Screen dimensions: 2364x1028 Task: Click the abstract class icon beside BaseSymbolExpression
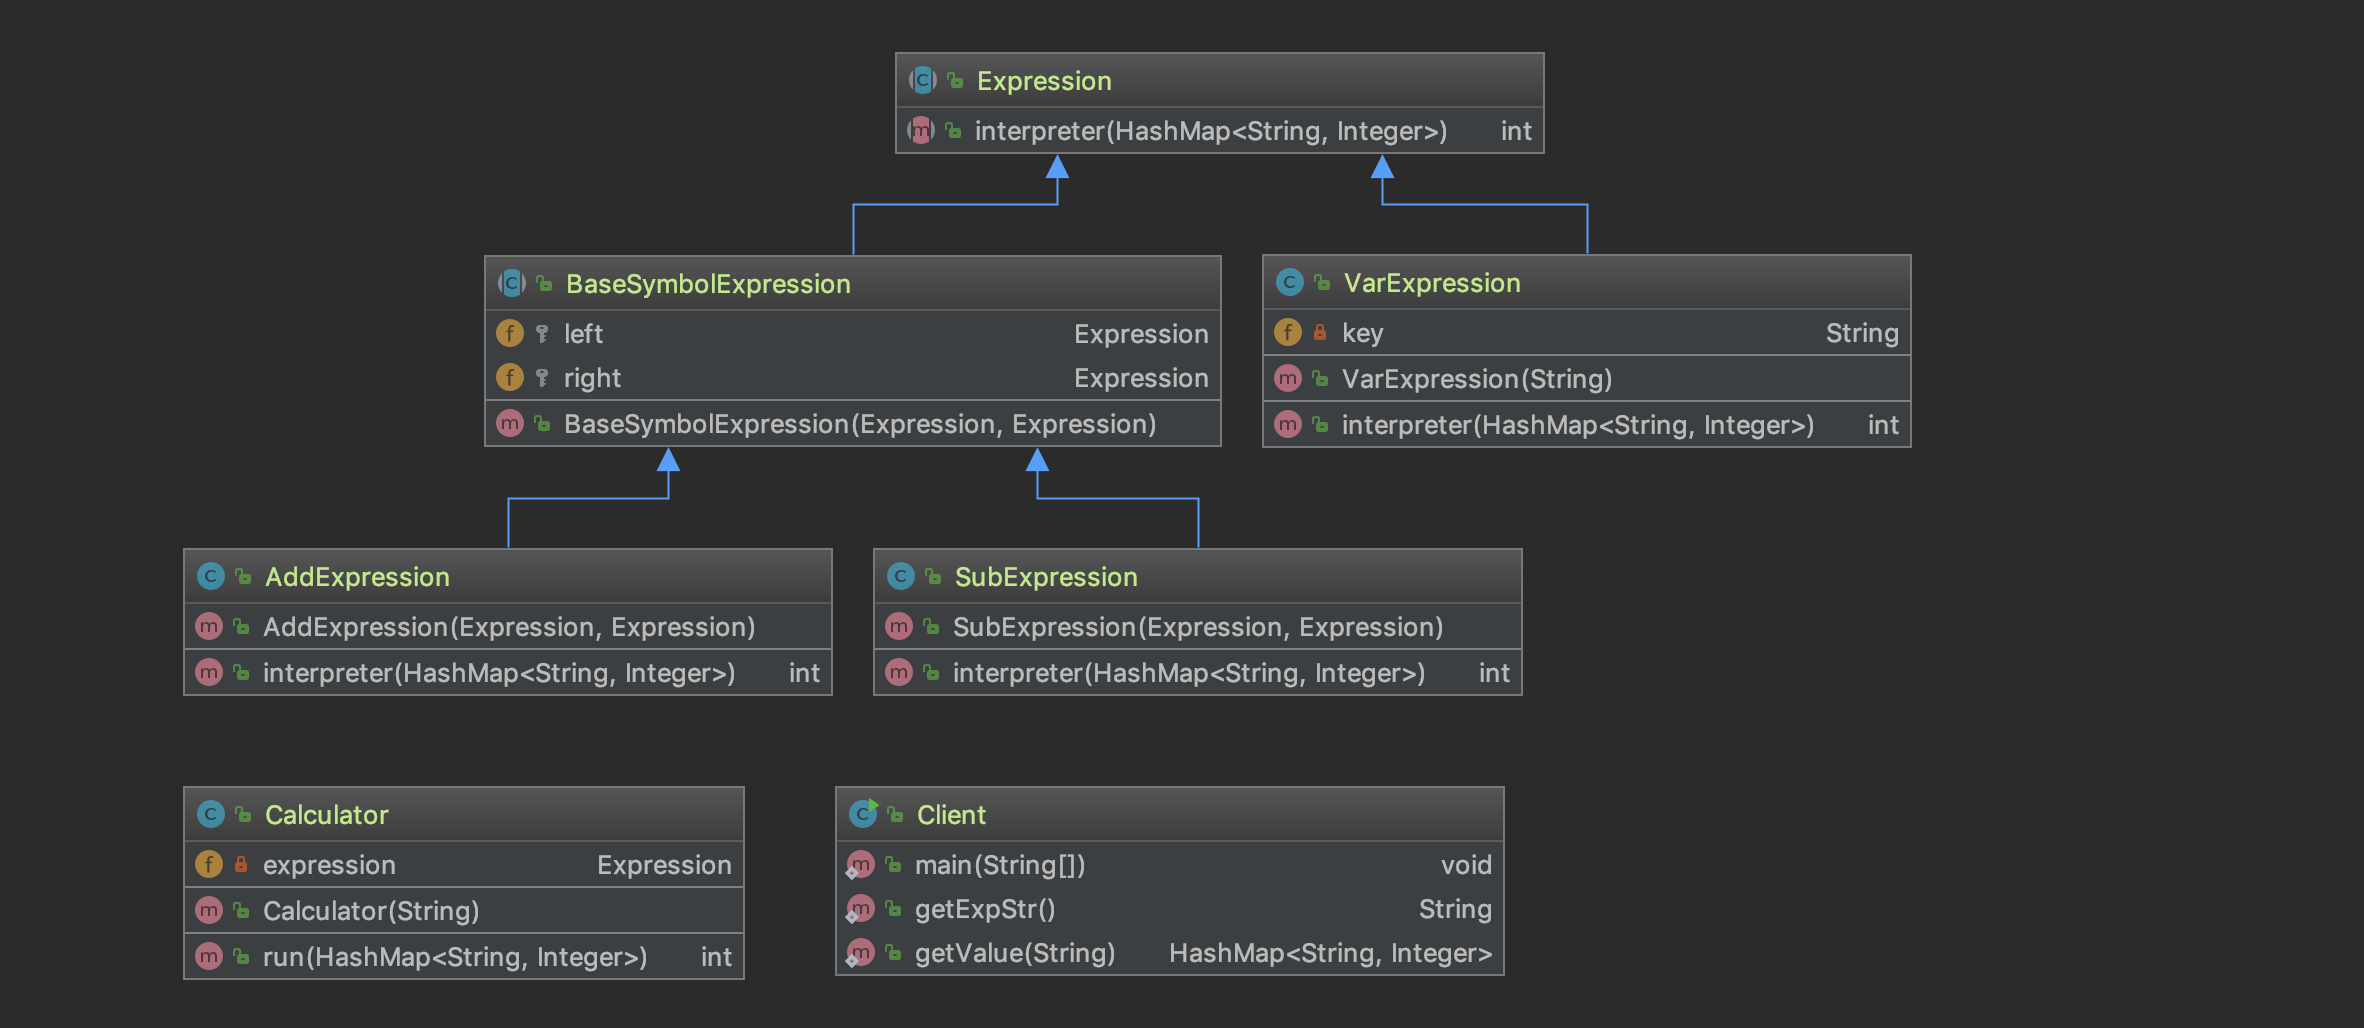click(511, 283)
